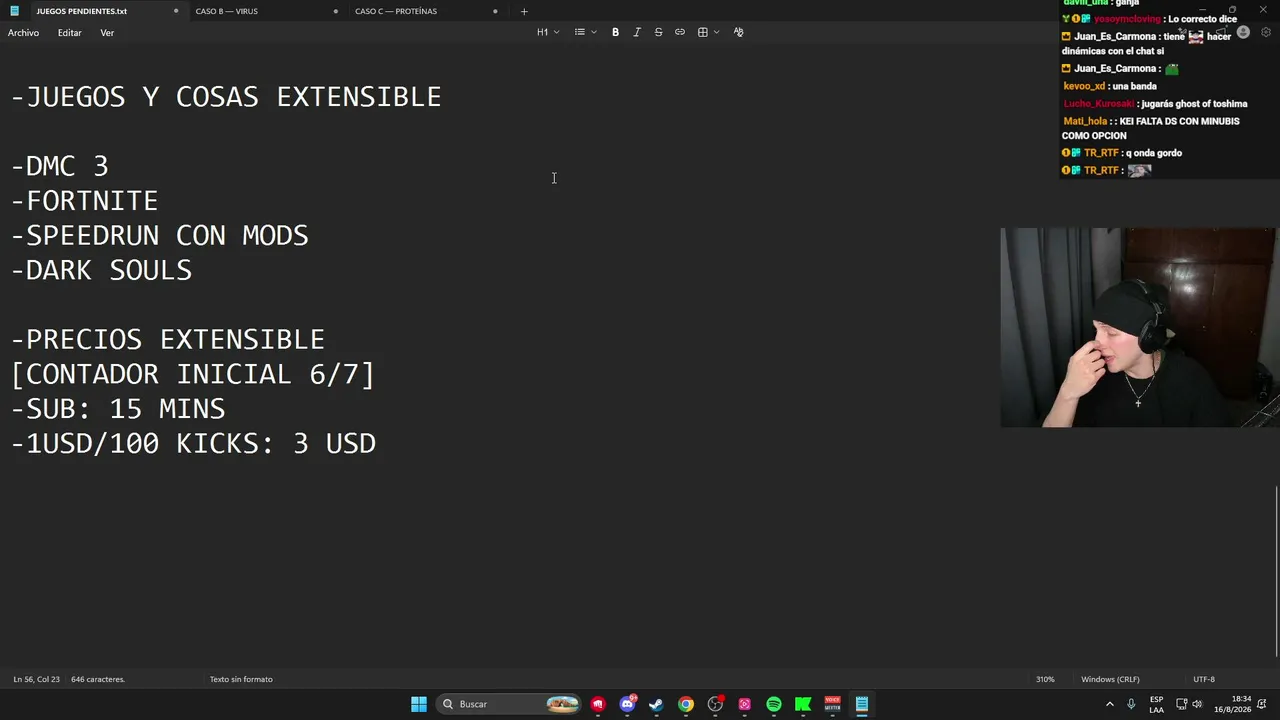Open the Kick app from the taskbar
The height and width of the screenshot is (720, 1280).
coord(803,704)
